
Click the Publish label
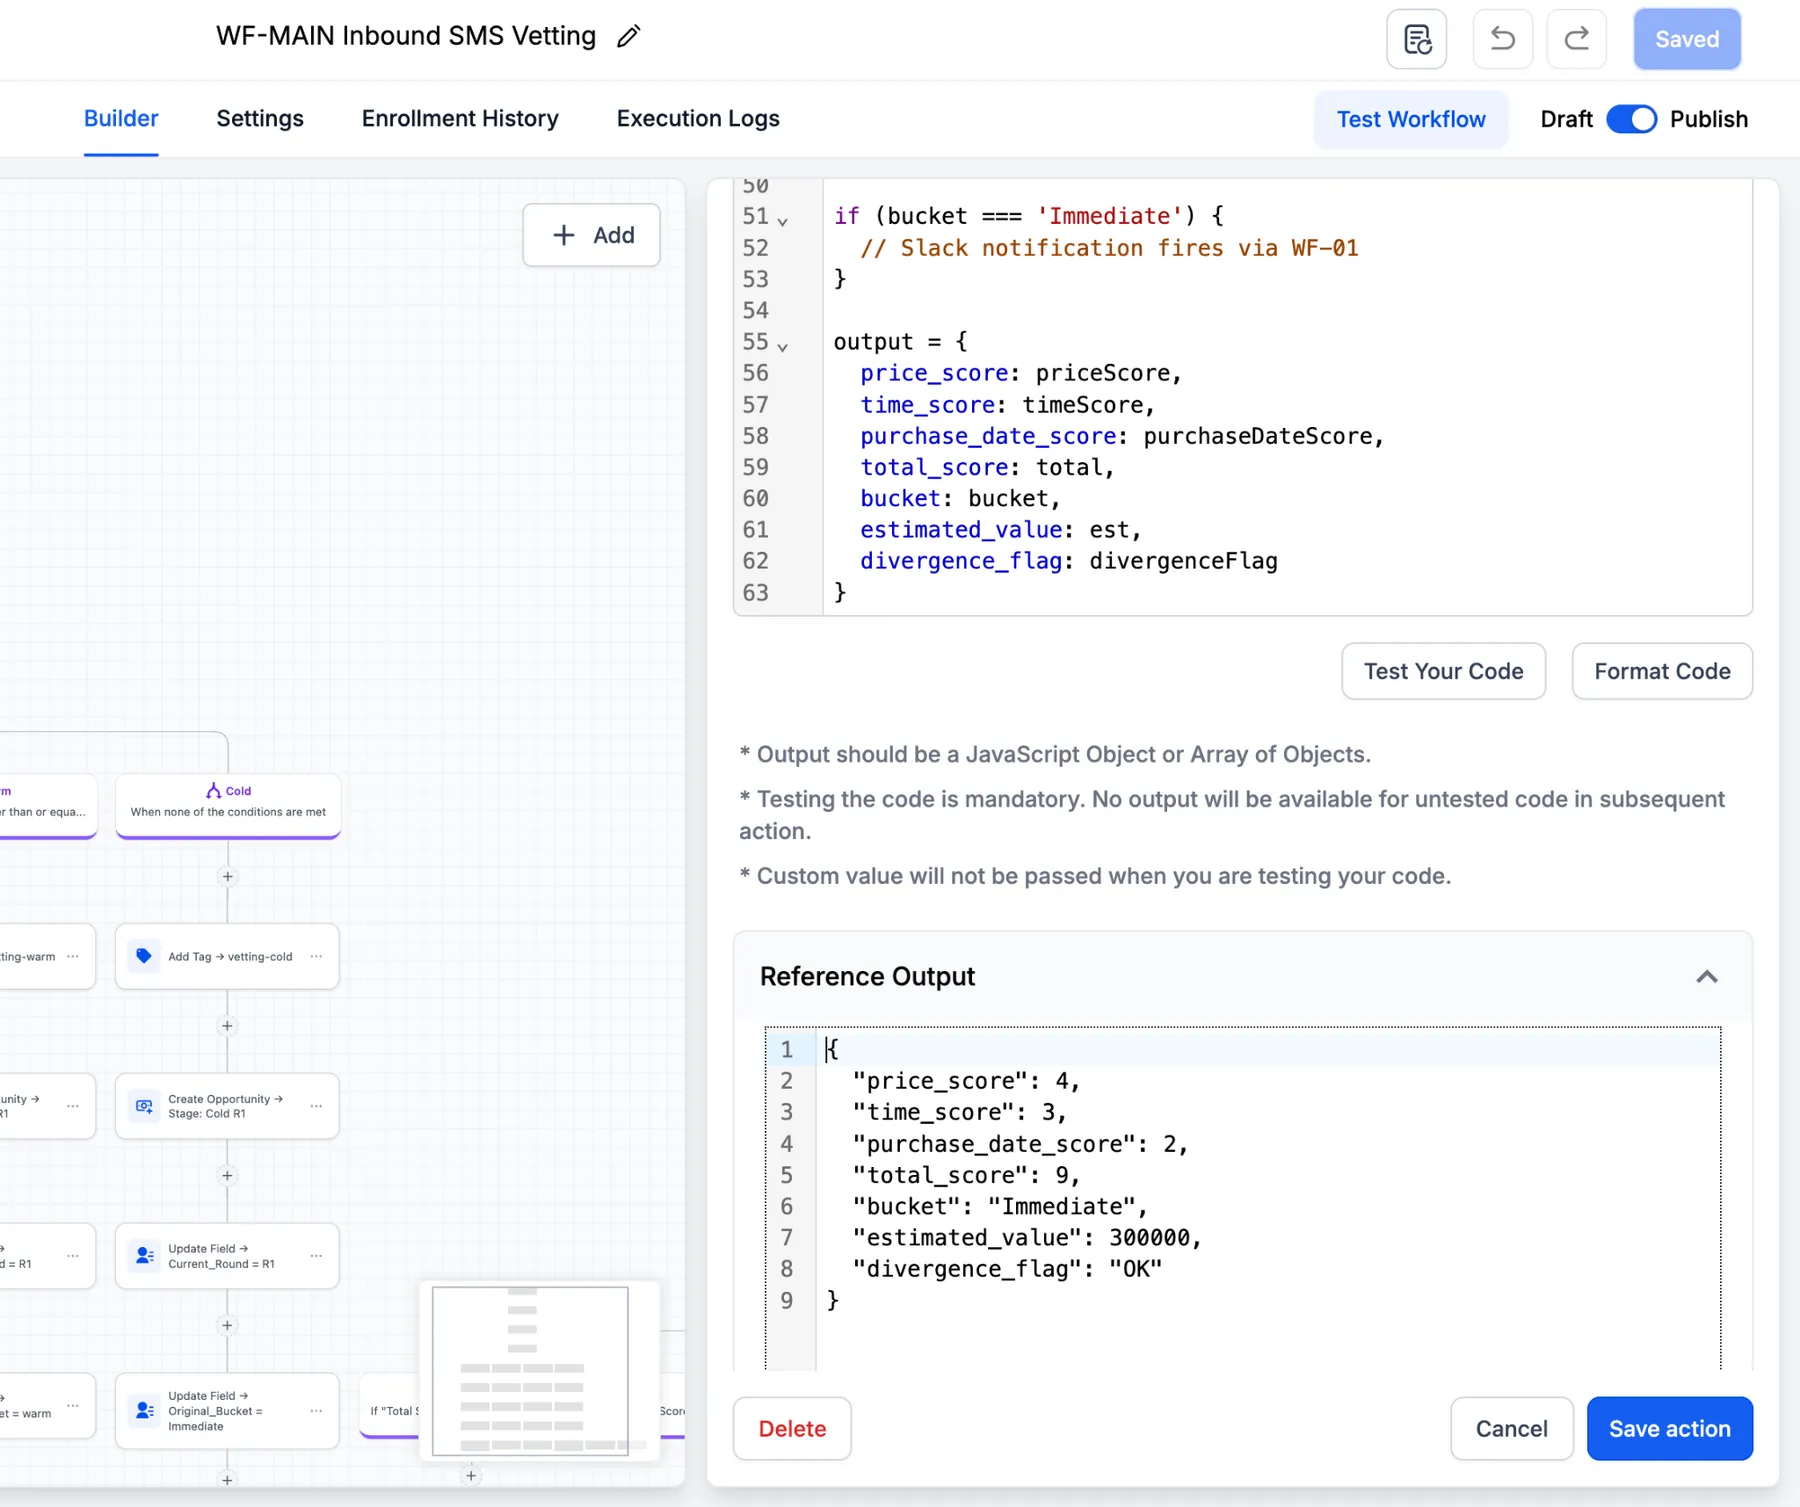click(1709, 119)
